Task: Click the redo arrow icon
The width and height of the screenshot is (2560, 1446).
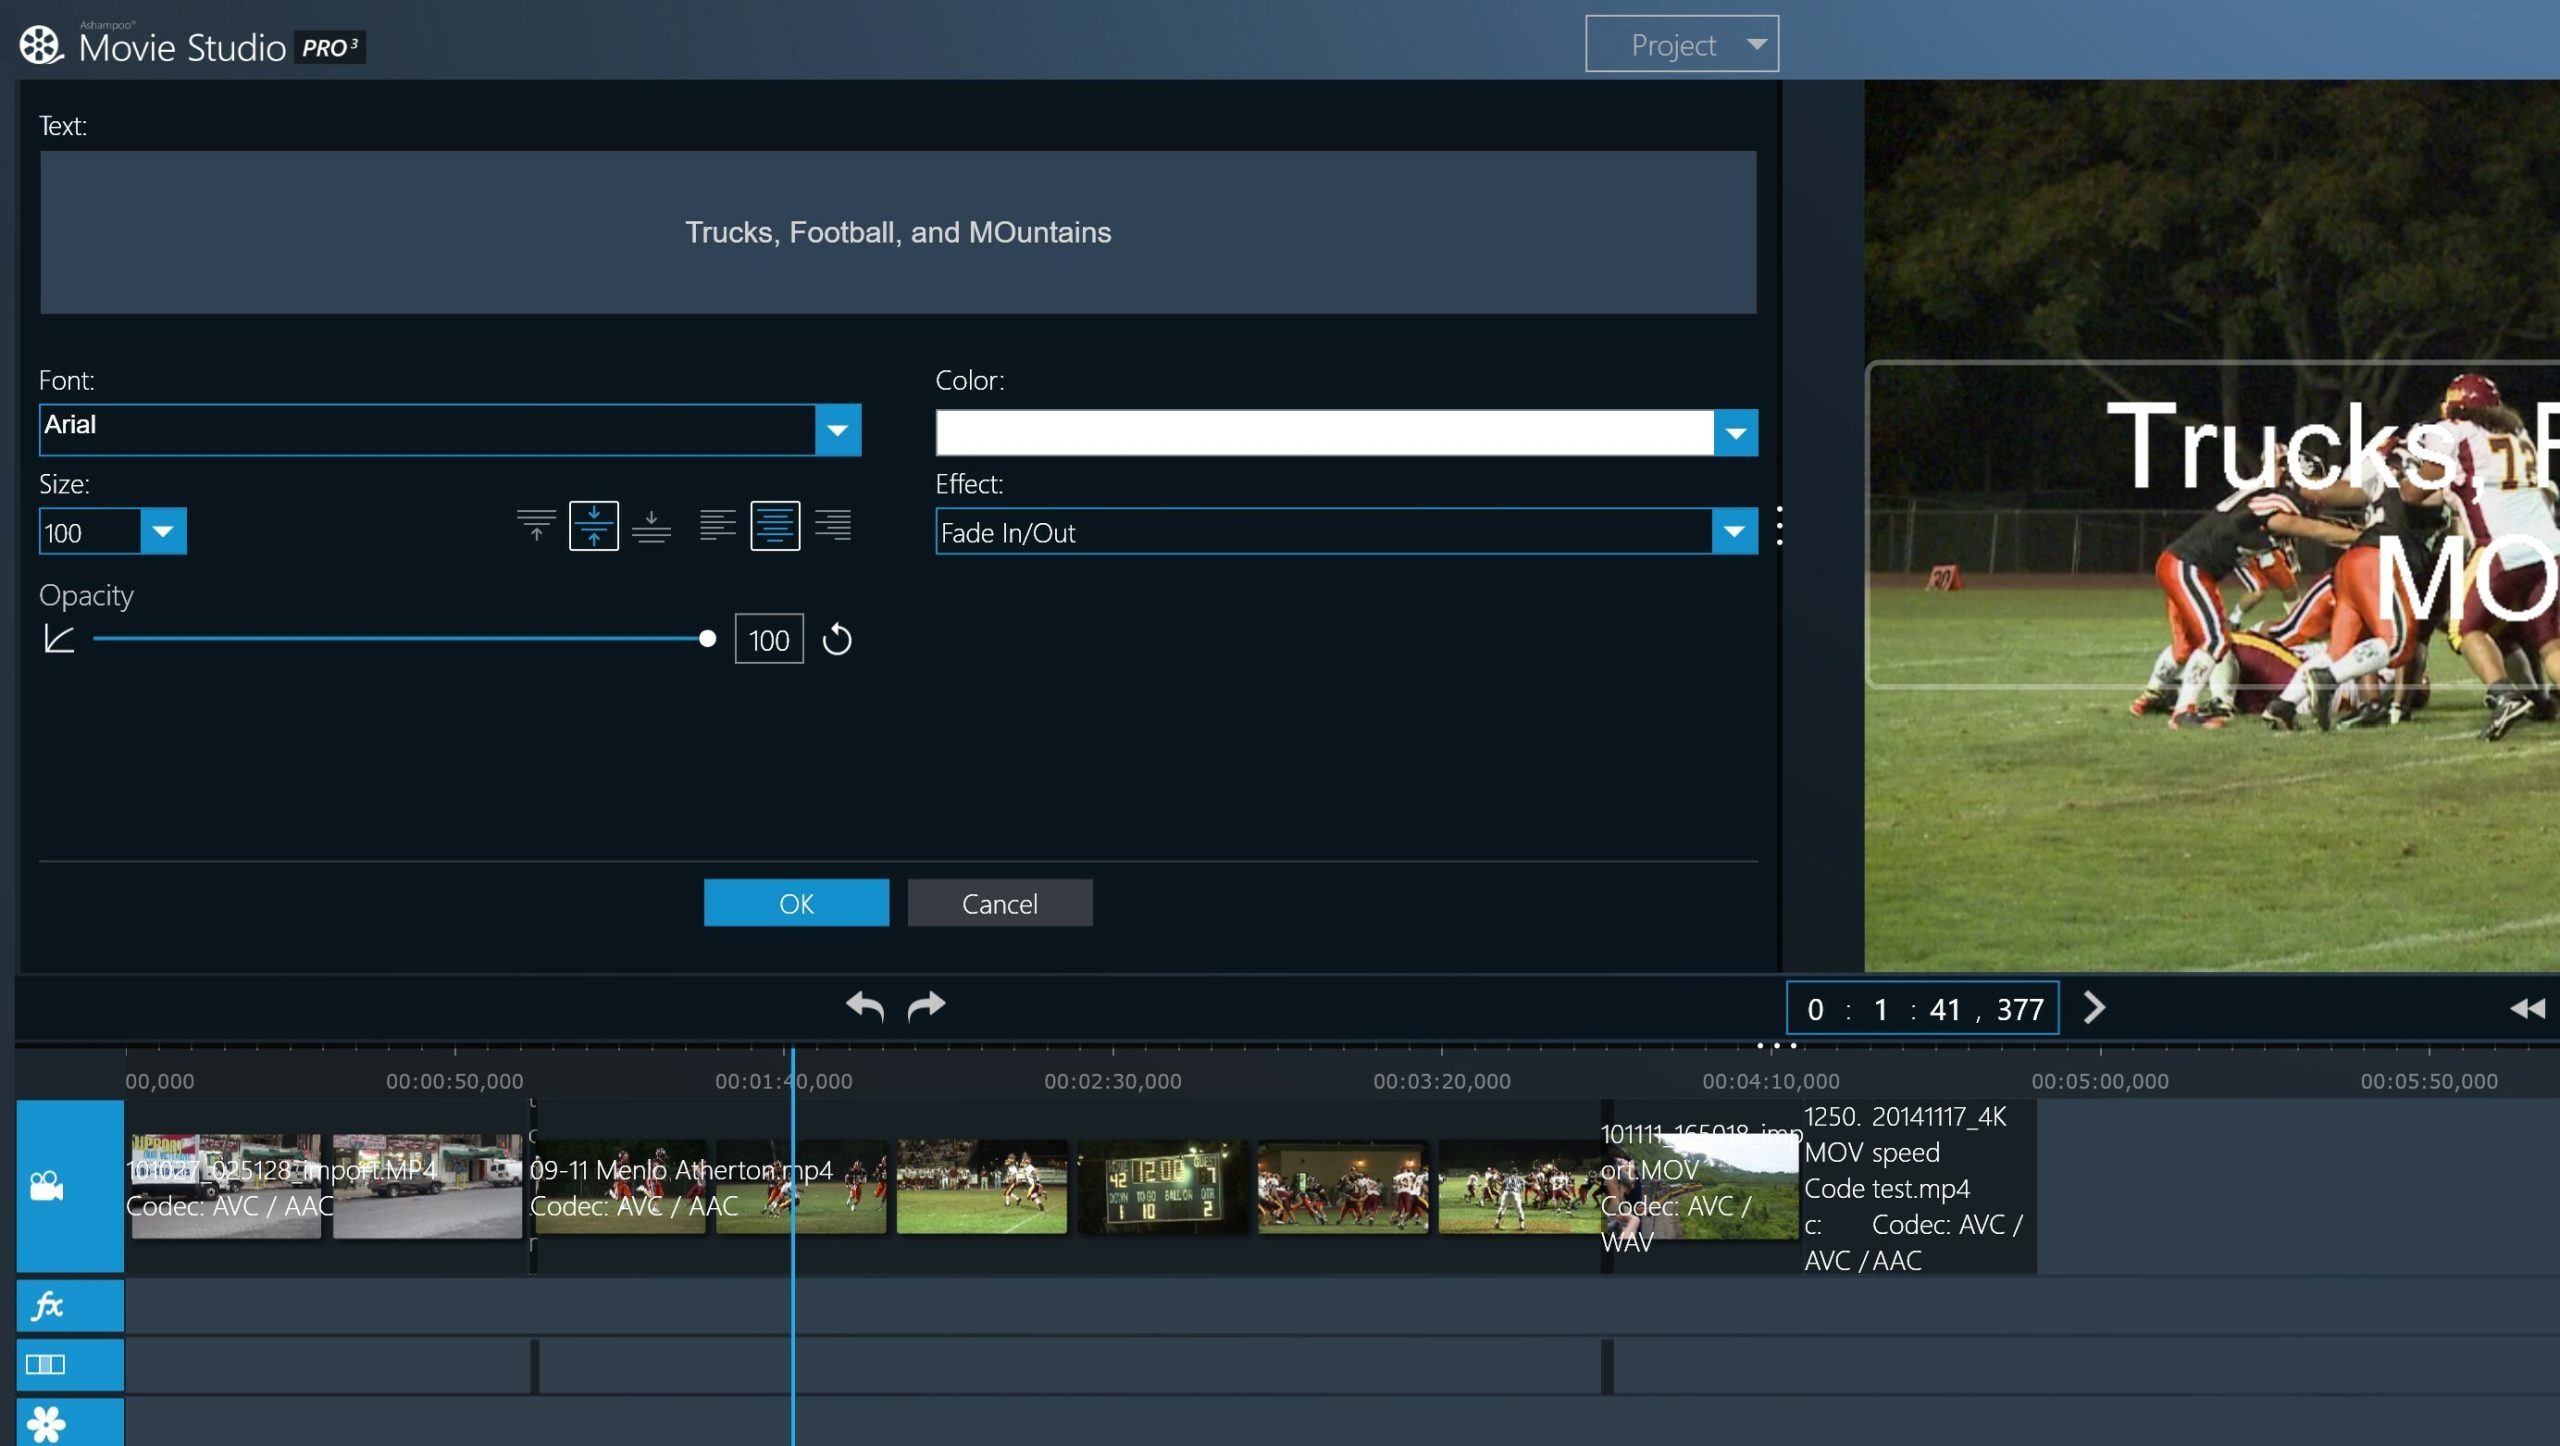Action: pos(926,1006)
